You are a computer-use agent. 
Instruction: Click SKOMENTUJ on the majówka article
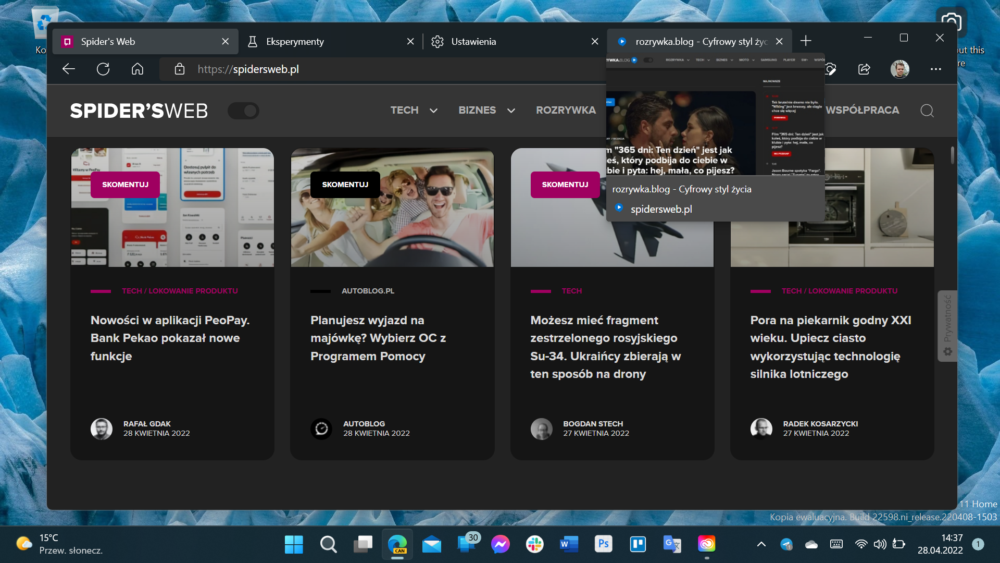coord(345,184)
